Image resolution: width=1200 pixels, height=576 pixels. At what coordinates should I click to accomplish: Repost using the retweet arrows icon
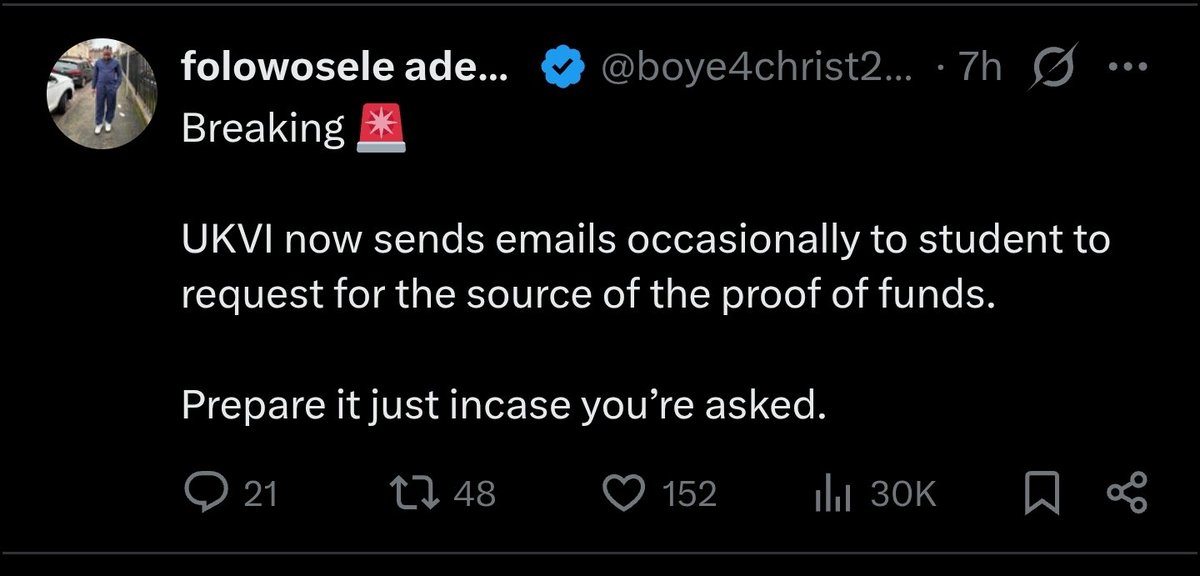pos(418,493)
